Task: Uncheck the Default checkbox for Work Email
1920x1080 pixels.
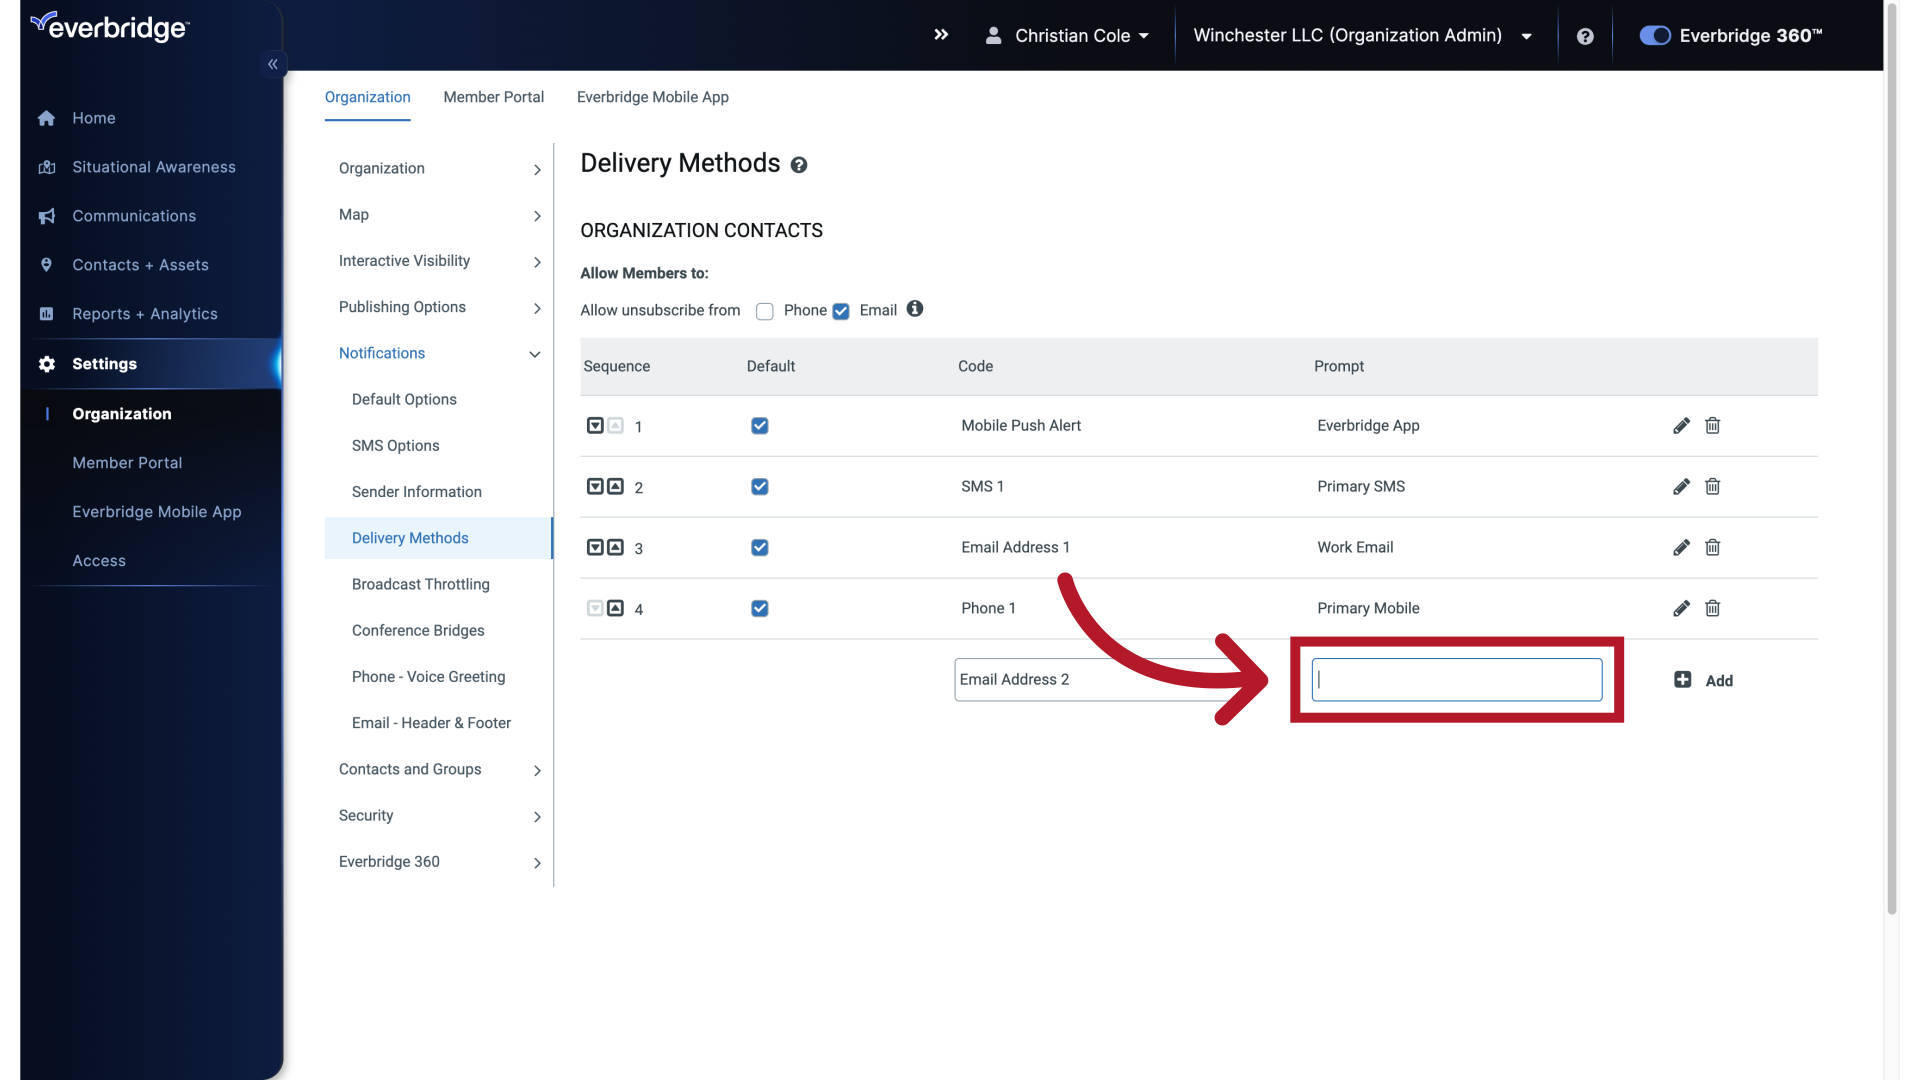Action: click(760, 547)
